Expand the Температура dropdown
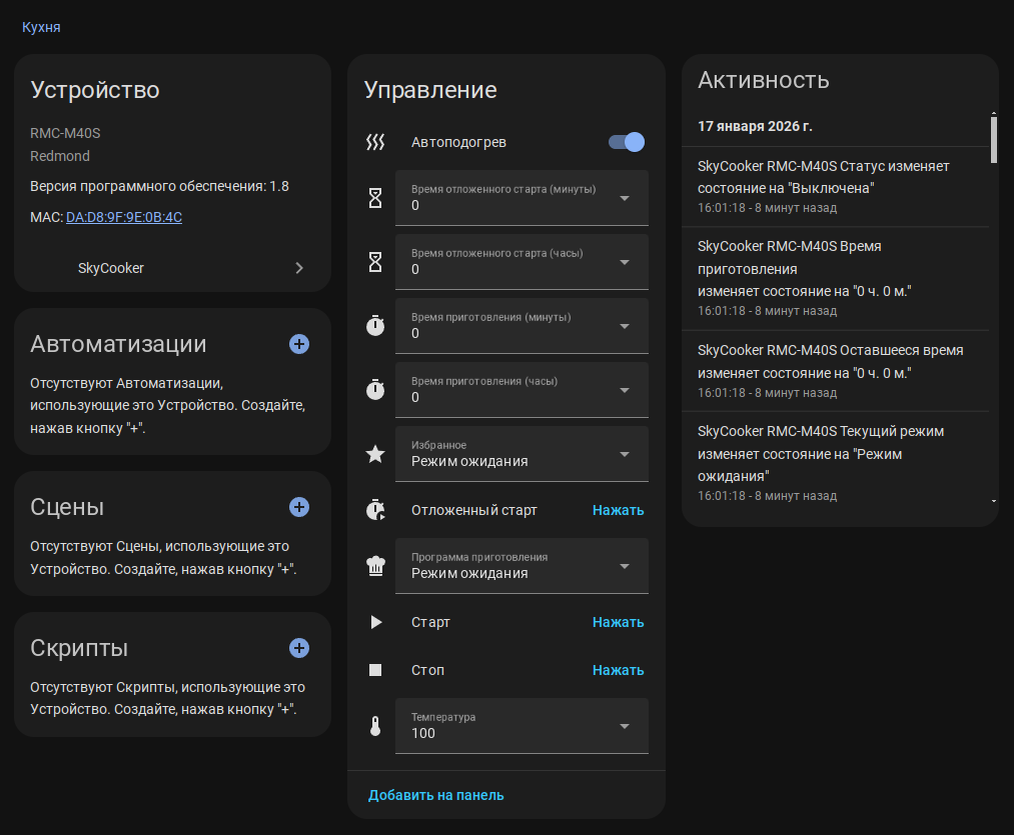1014x835 pixels. point(521,726)
